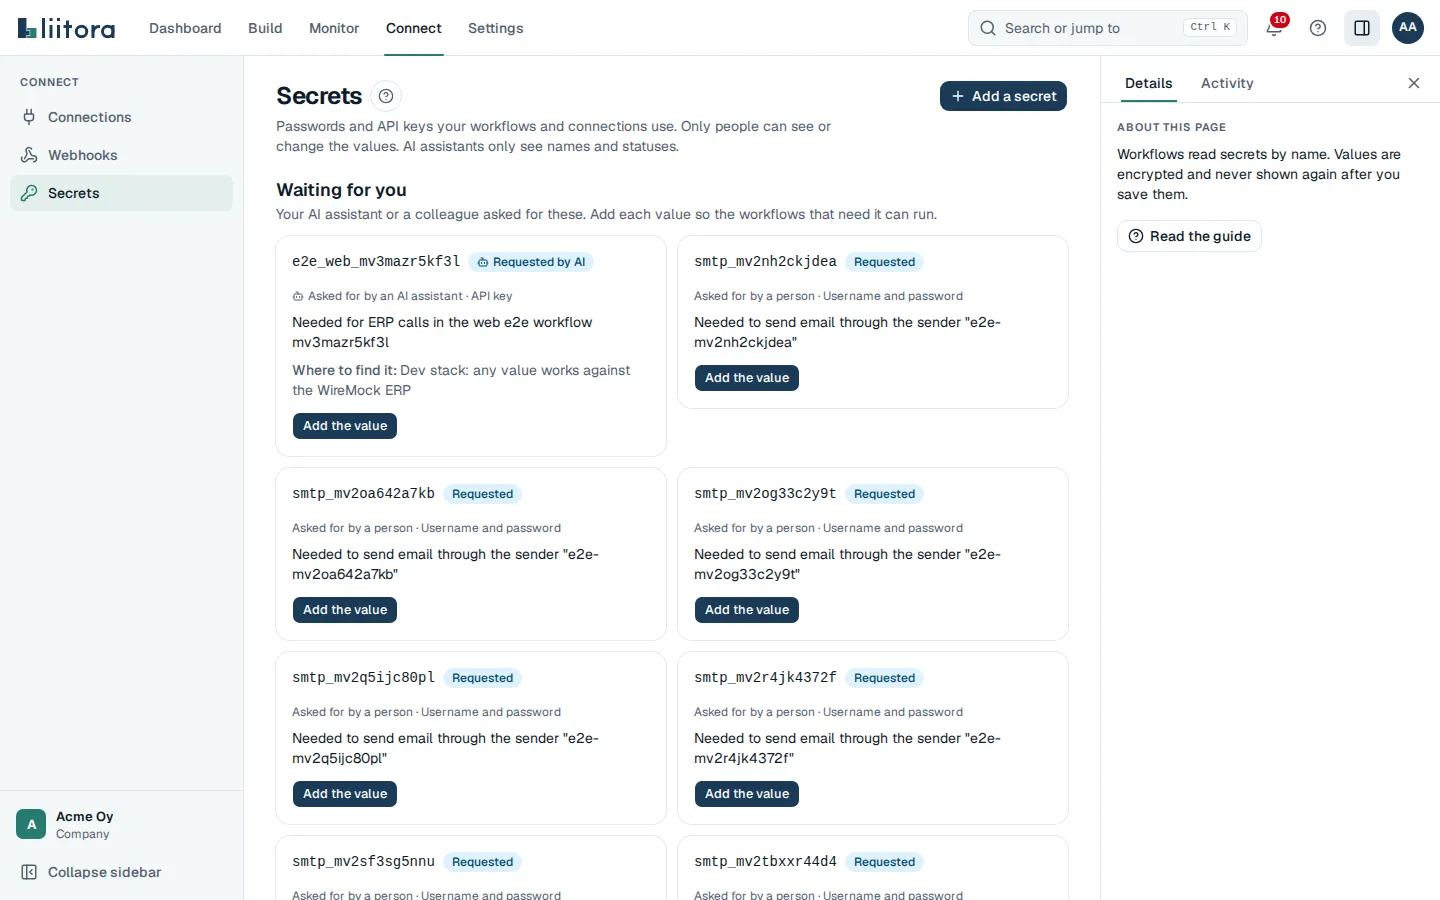
Task: Click the Add a secret button
Action: coord(1003,96)
